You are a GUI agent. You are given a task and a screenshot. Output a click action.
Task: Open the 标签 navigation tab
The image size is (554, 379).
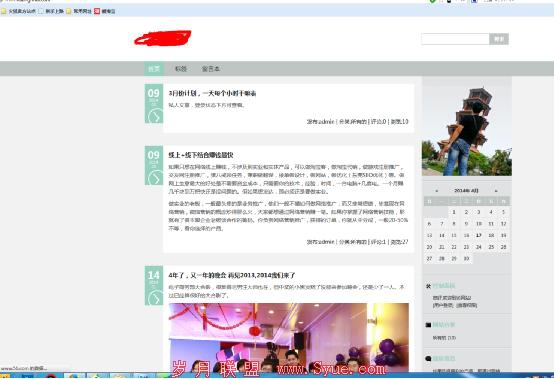(x=181, y=69)
